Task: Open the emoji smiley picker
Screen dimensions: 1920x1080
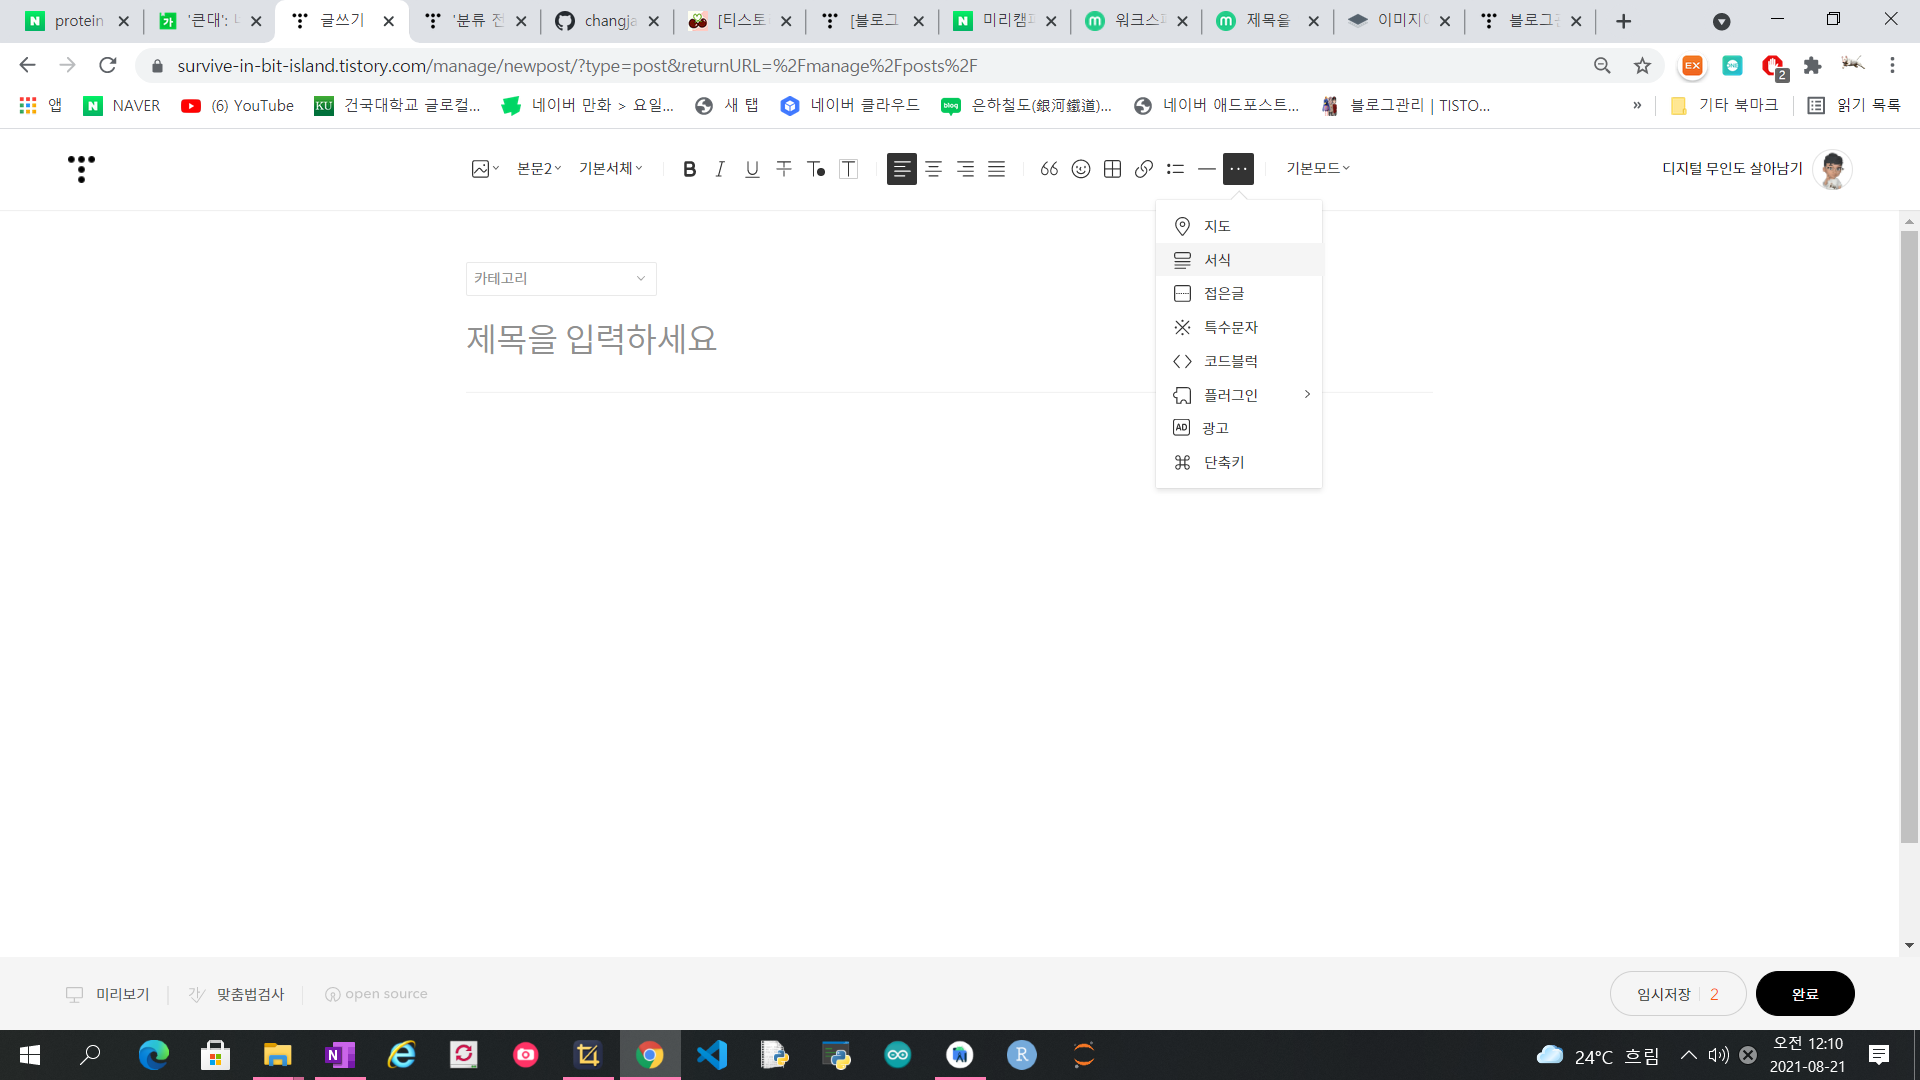Action: click(x=1081, y=169)
